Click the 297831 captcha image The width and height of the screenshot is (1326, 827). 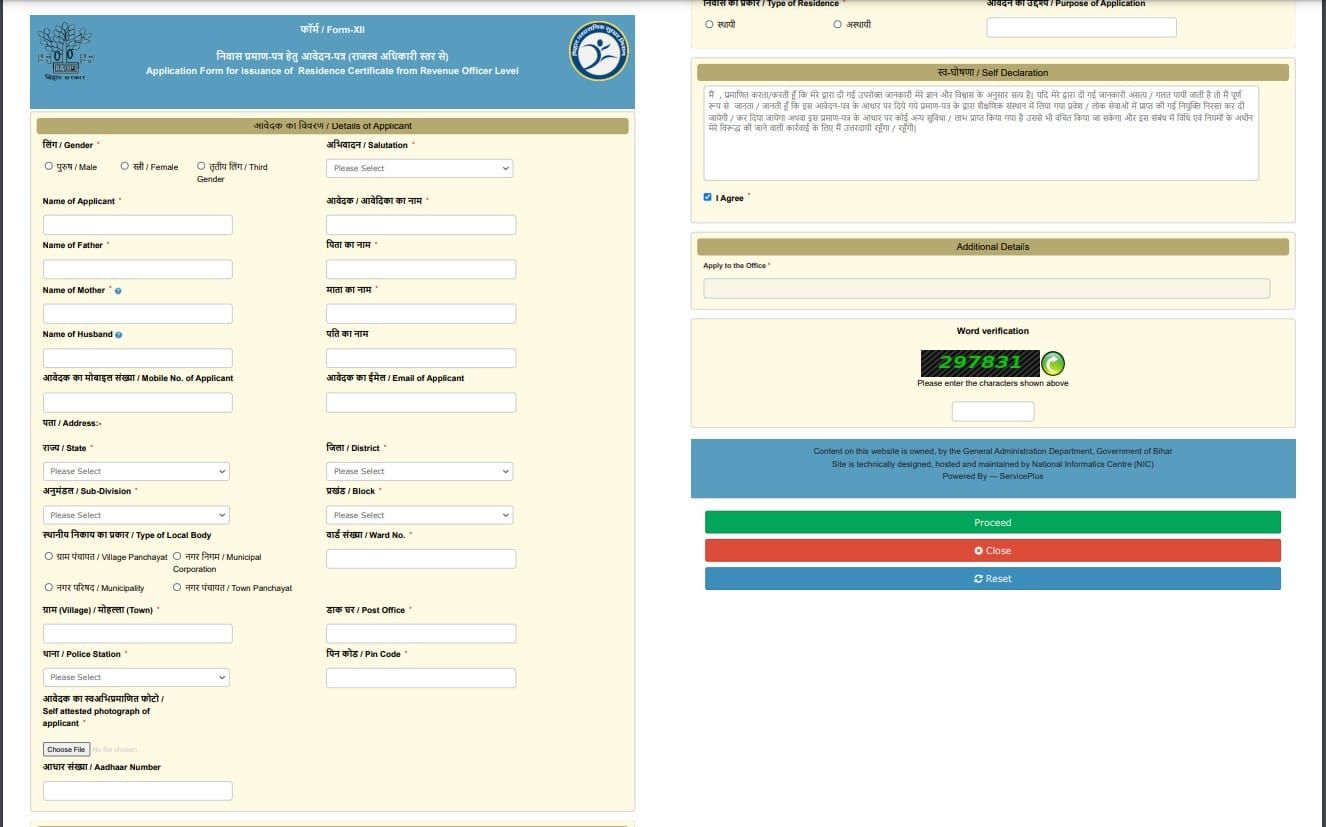979,362
